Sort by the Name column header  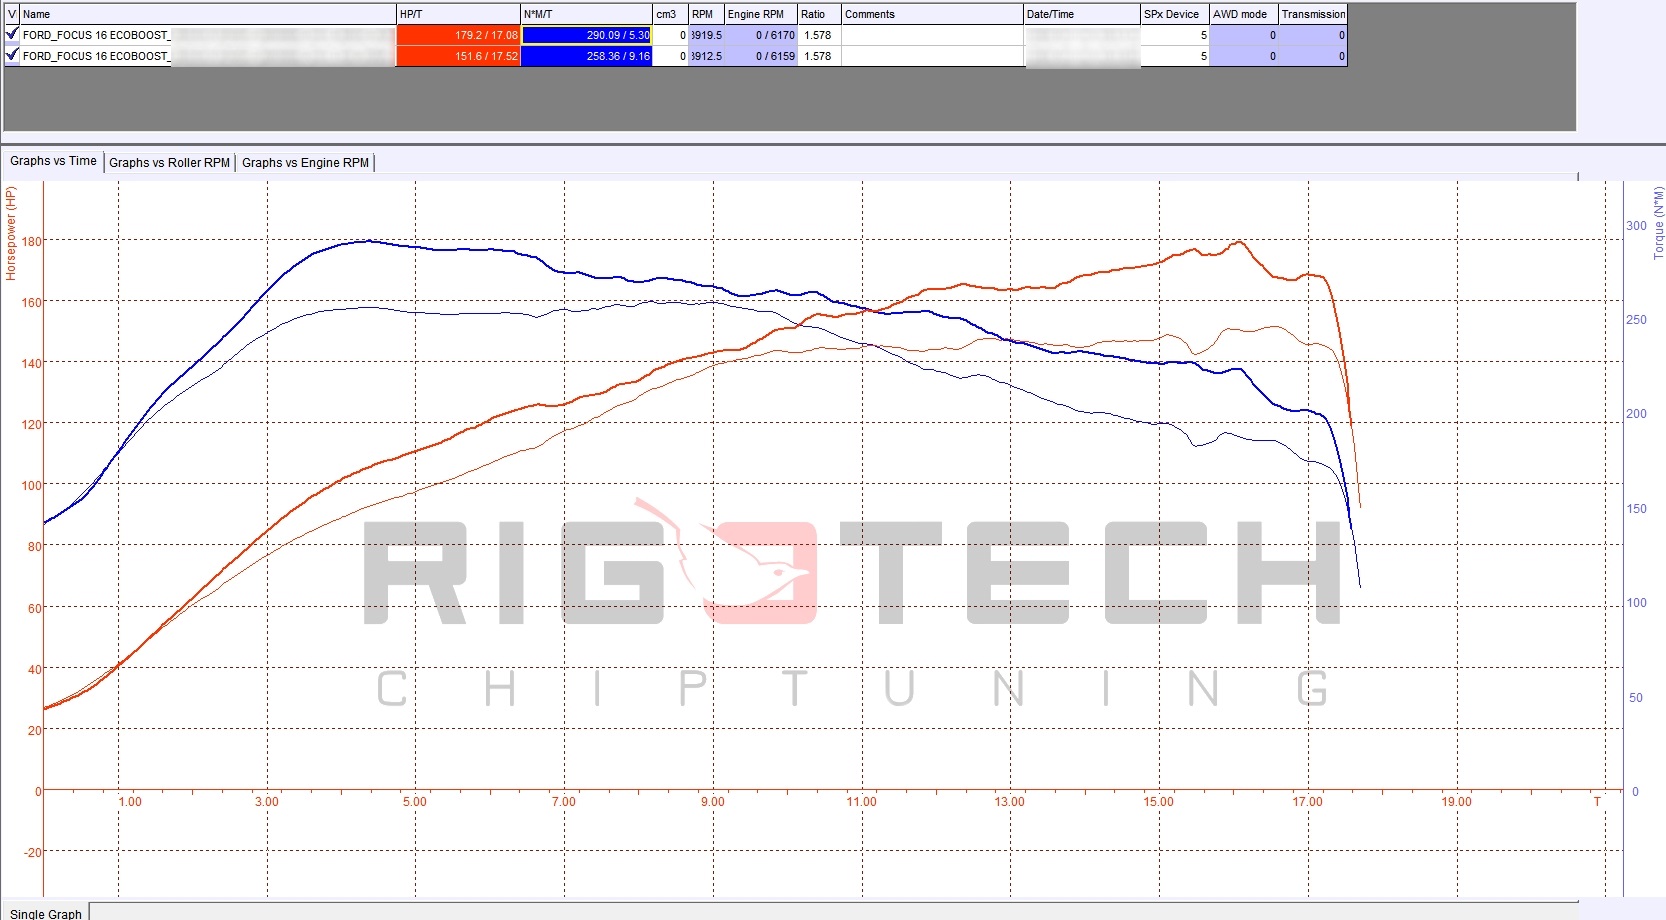tap(208, 14)
